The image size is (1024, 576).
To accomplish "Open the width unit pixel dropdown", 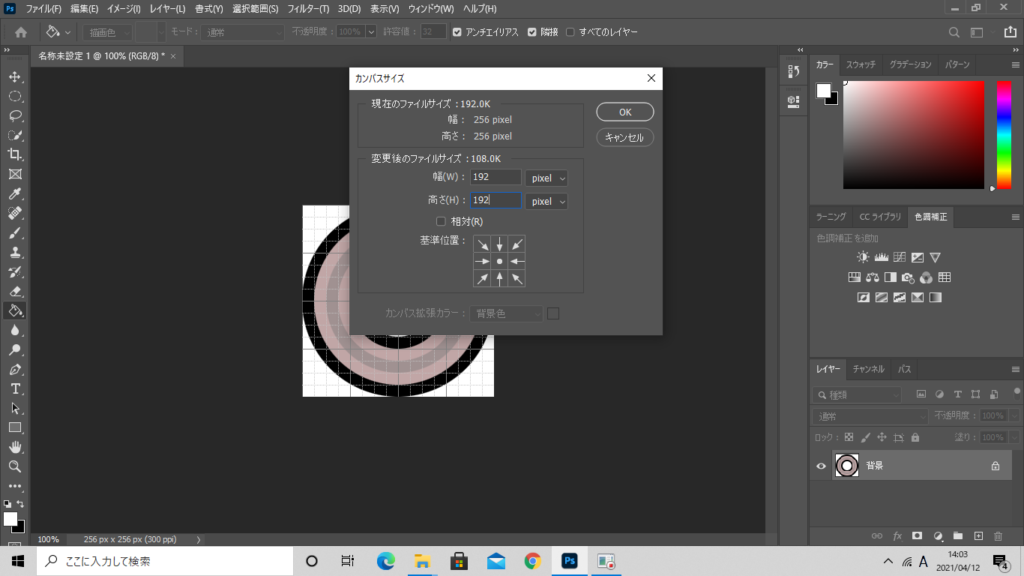I will tap(547, 178).
